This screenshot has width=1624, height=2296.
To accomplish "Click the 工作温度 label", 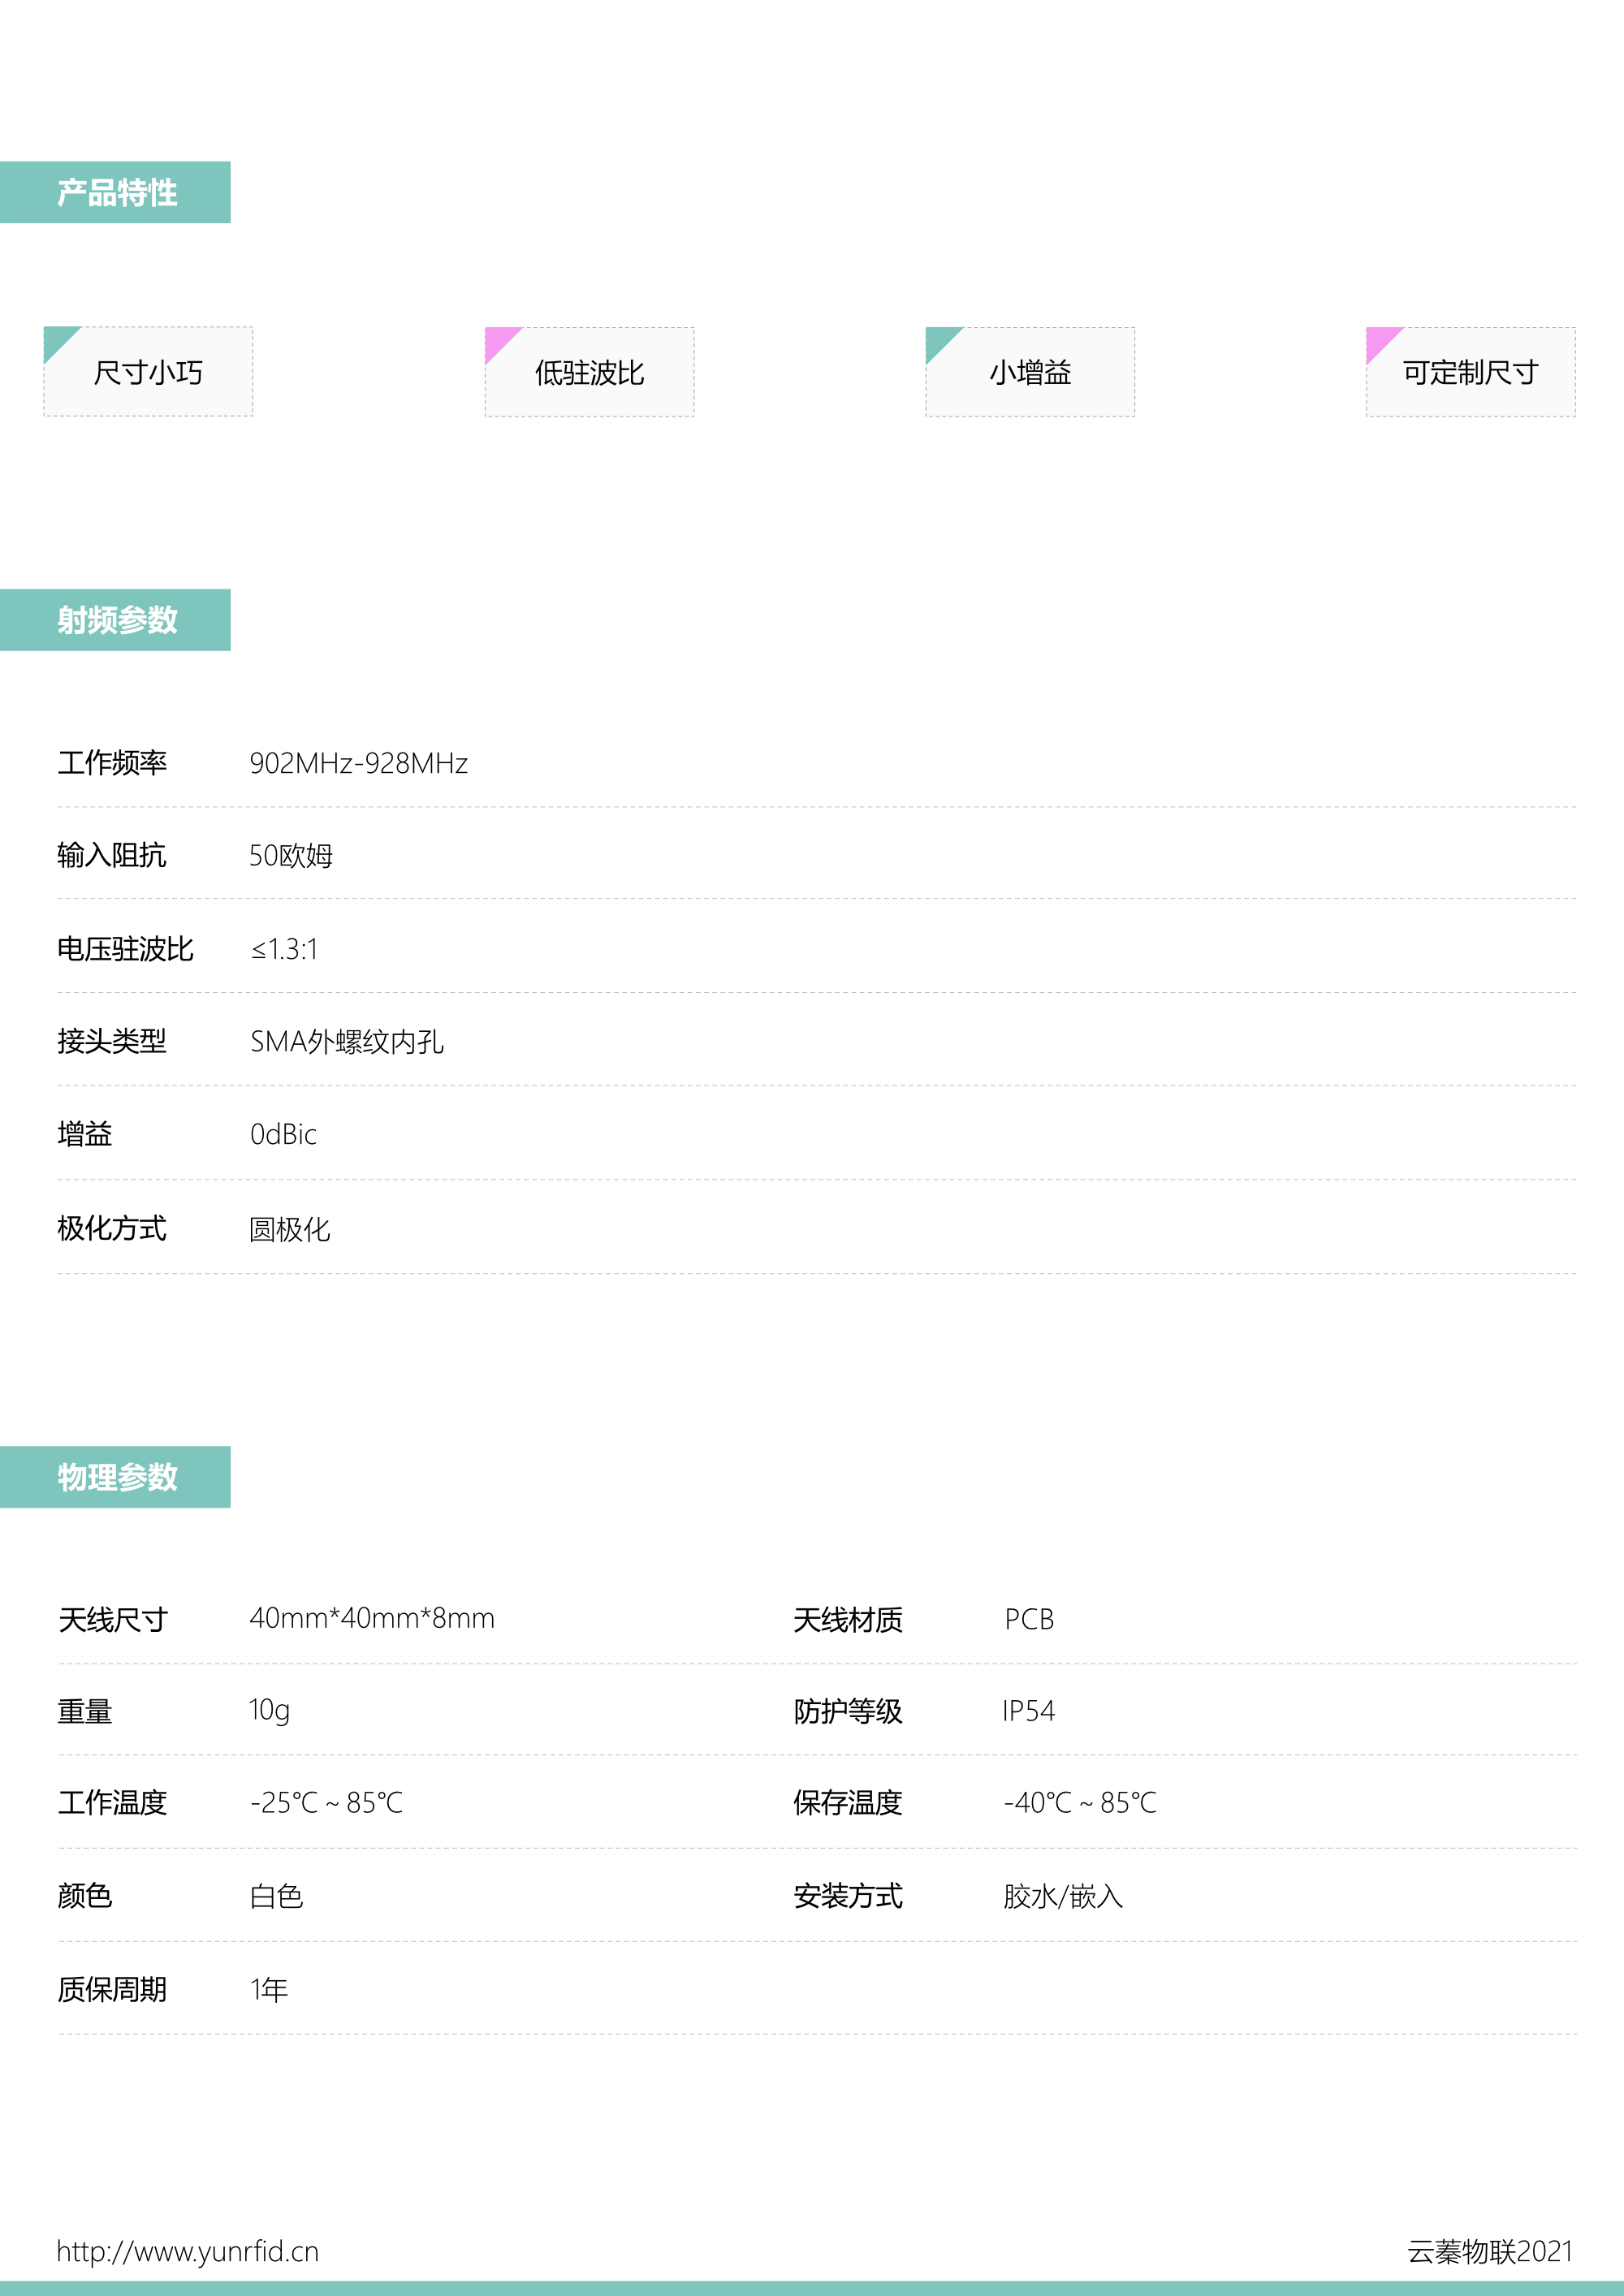I will pos(112,1802).
